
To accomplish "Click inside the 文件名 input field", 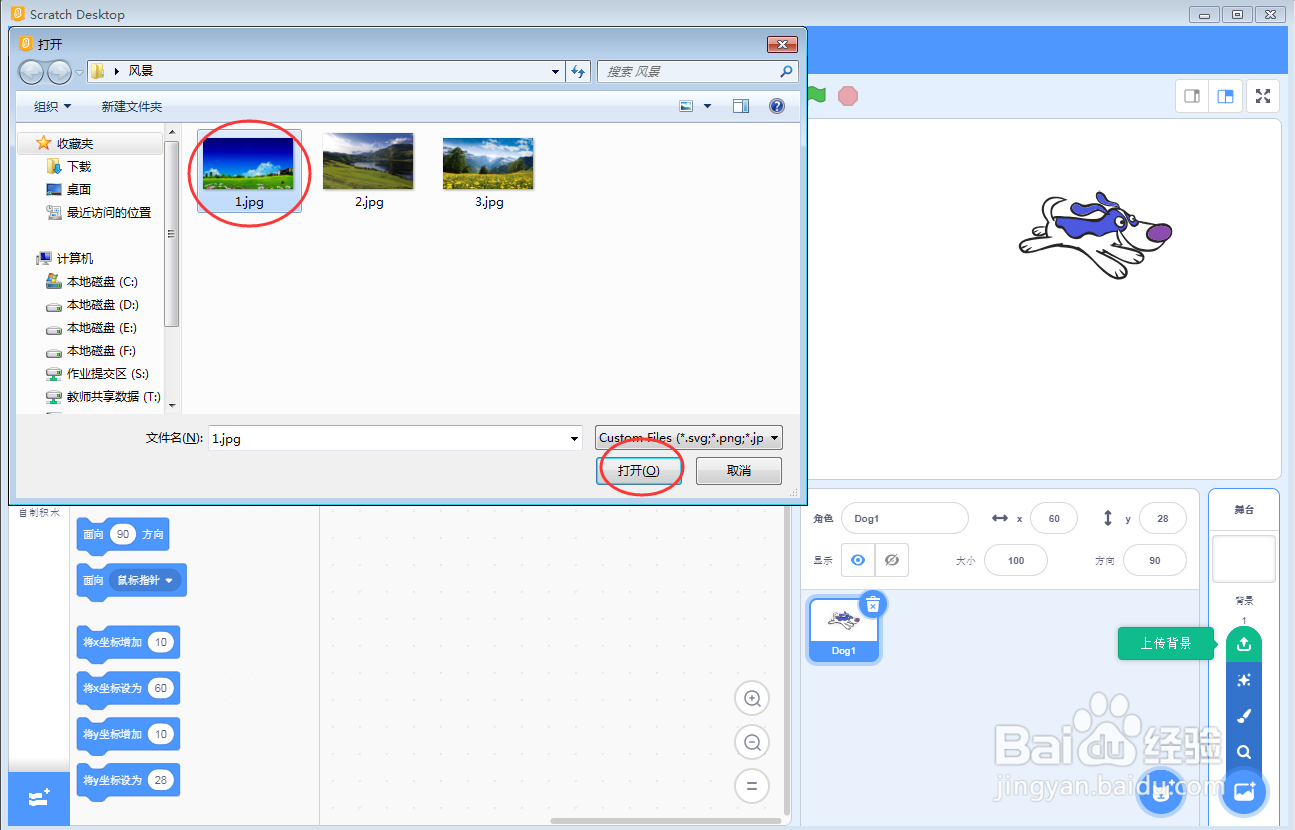I will coord(388,438).
